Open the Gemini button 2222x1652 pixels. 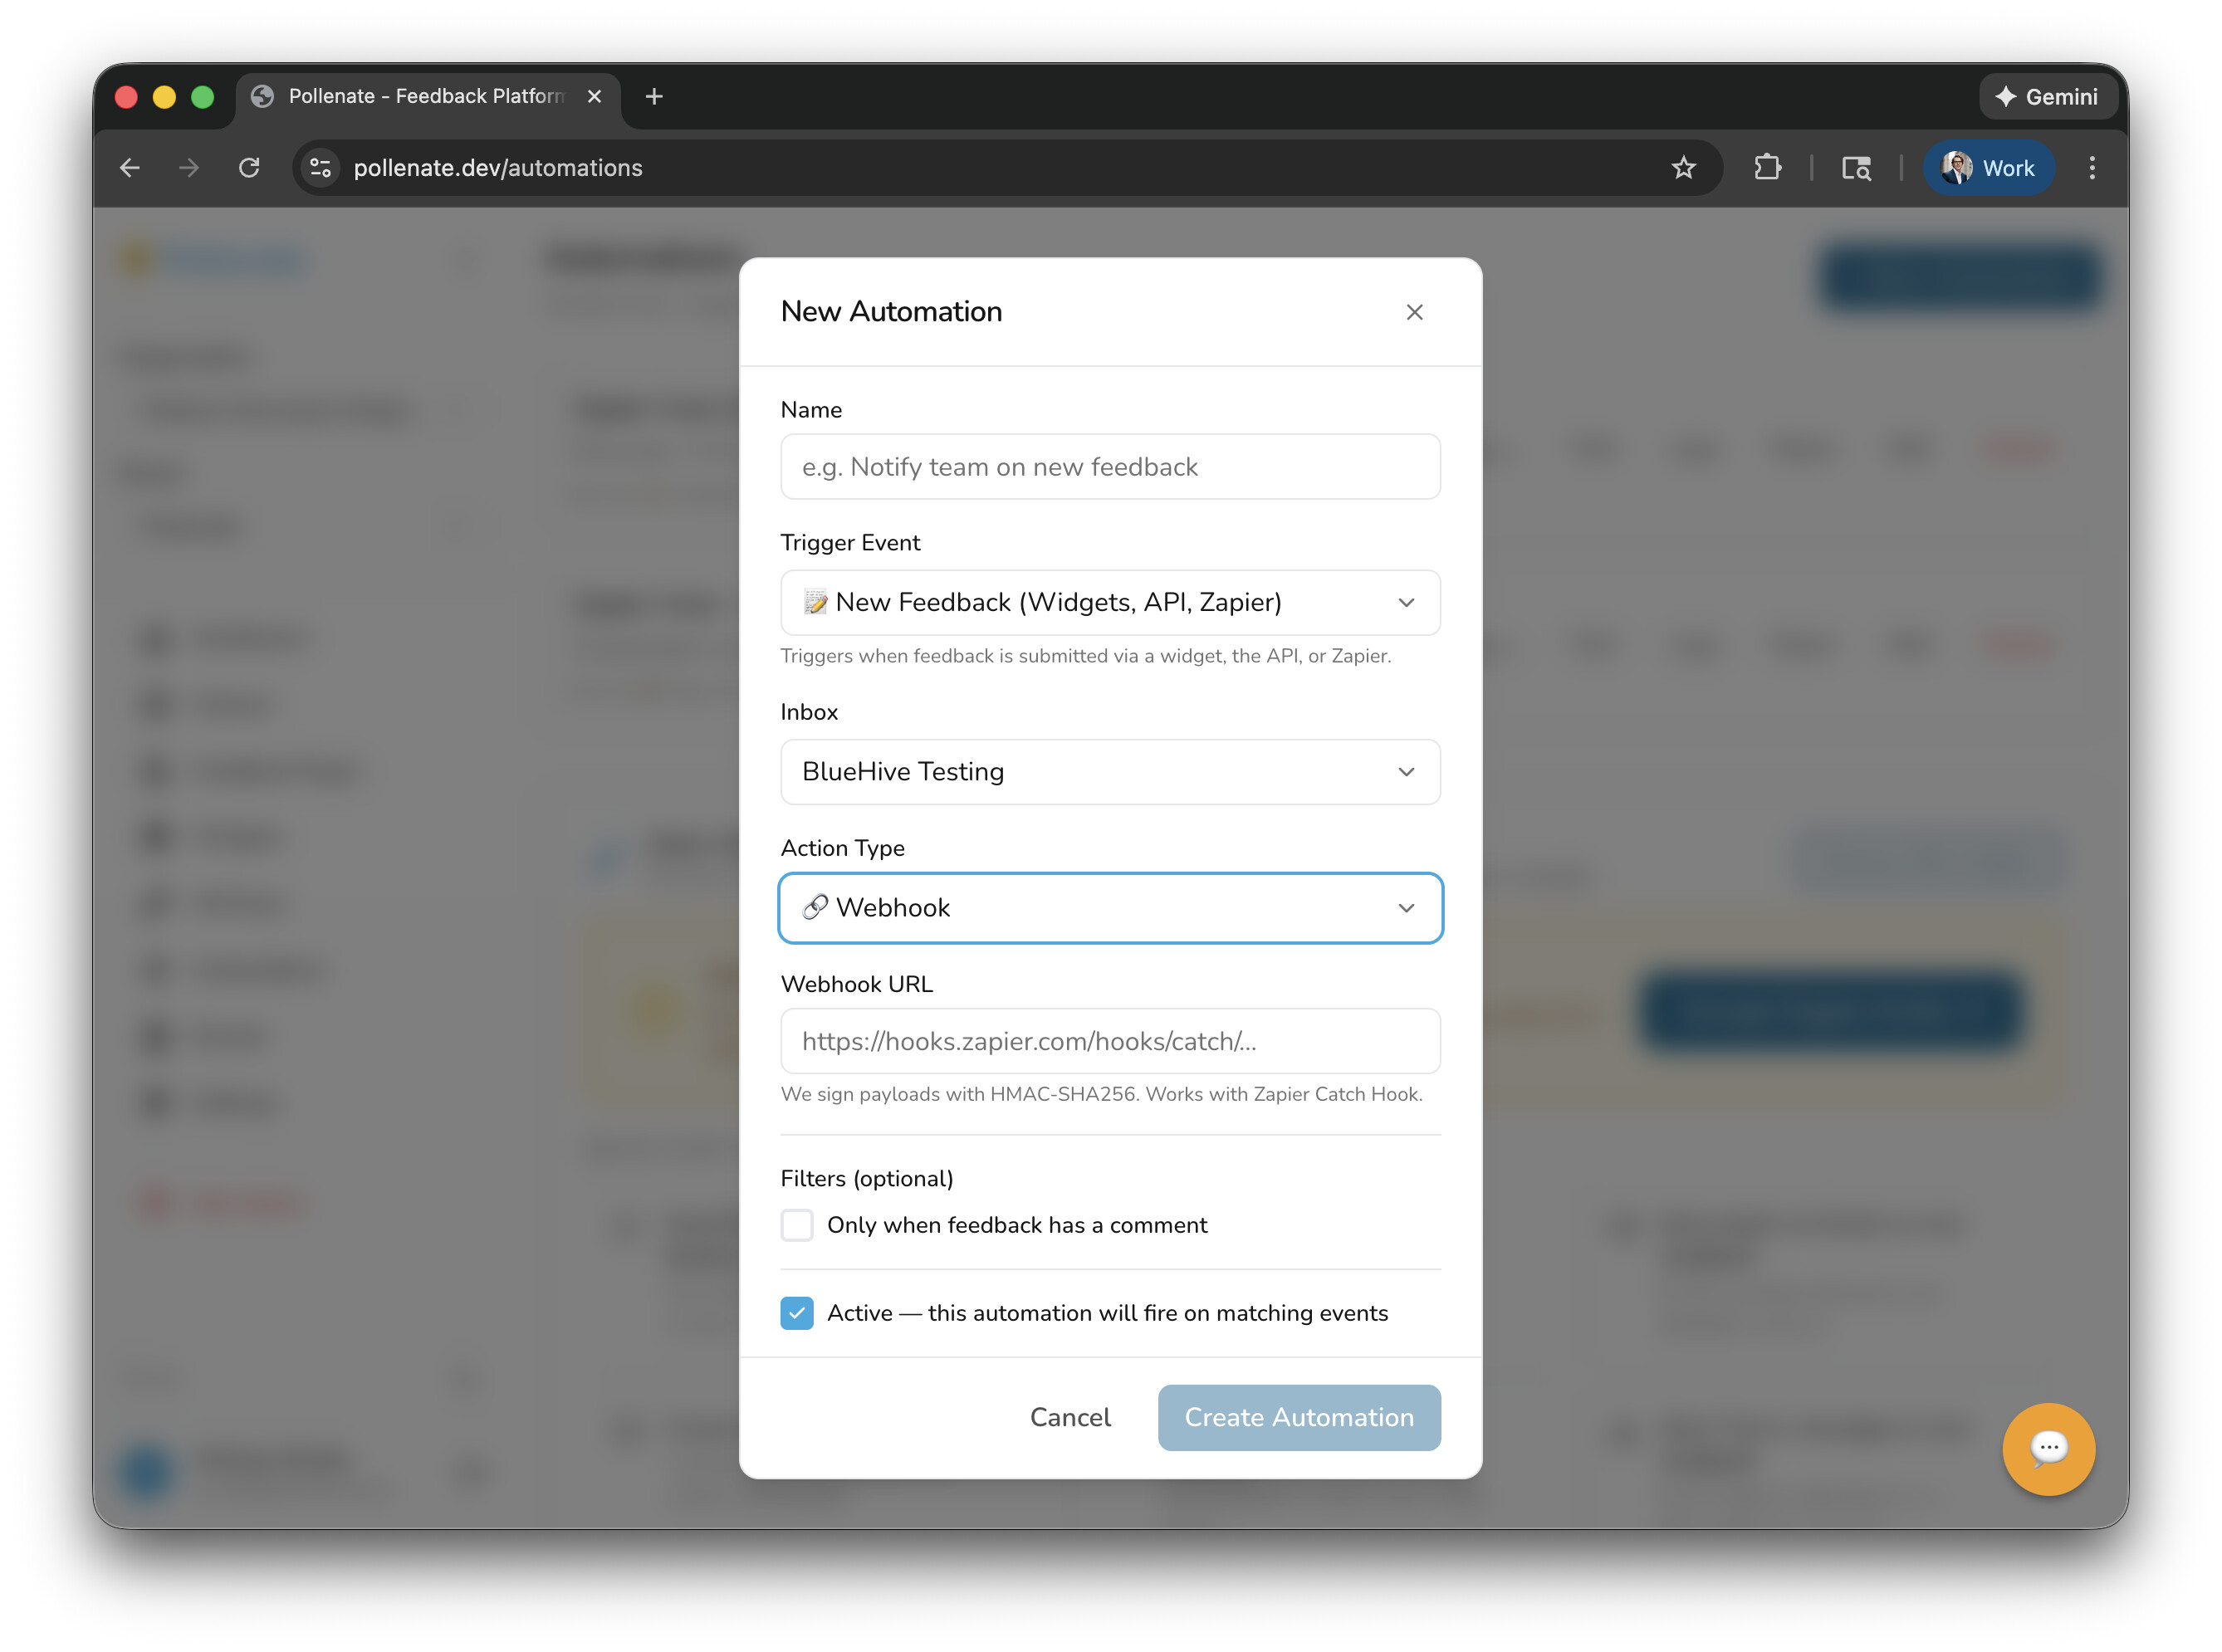[x=2046, y=97]
